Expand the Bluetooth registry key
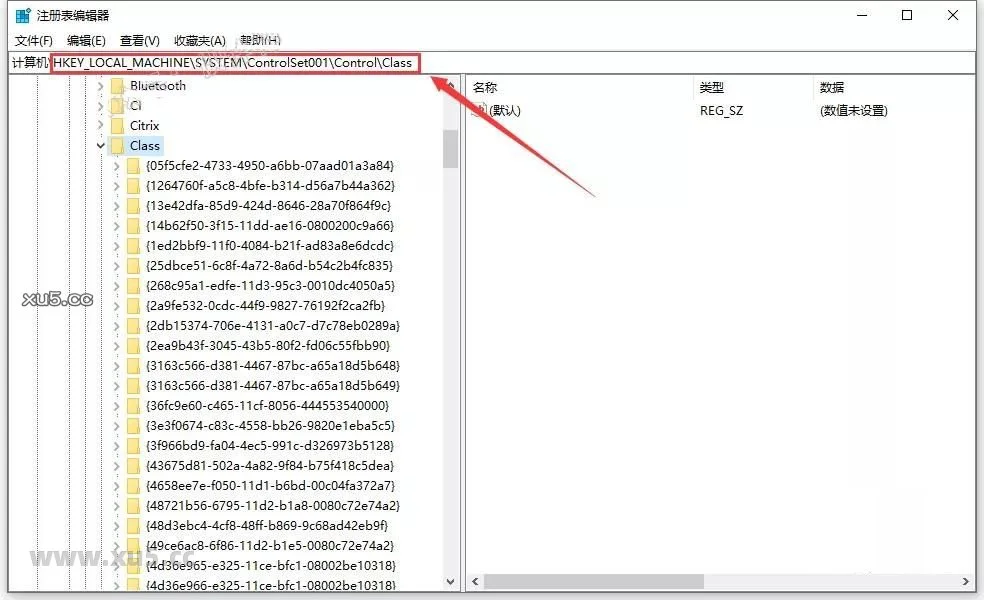 point(101,86)
